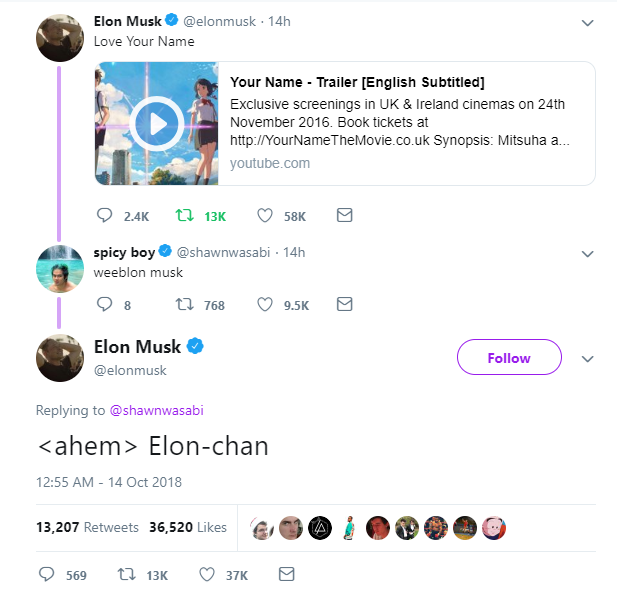Click the reply icon on Love Your Name tweet
617x603 pixels.
[104, 215]
